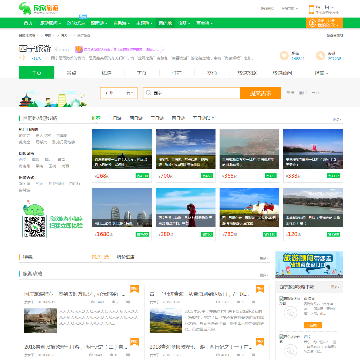Open the aerial lake map tour thumbnail
360x360 pixels.
[x=249, y=149]
